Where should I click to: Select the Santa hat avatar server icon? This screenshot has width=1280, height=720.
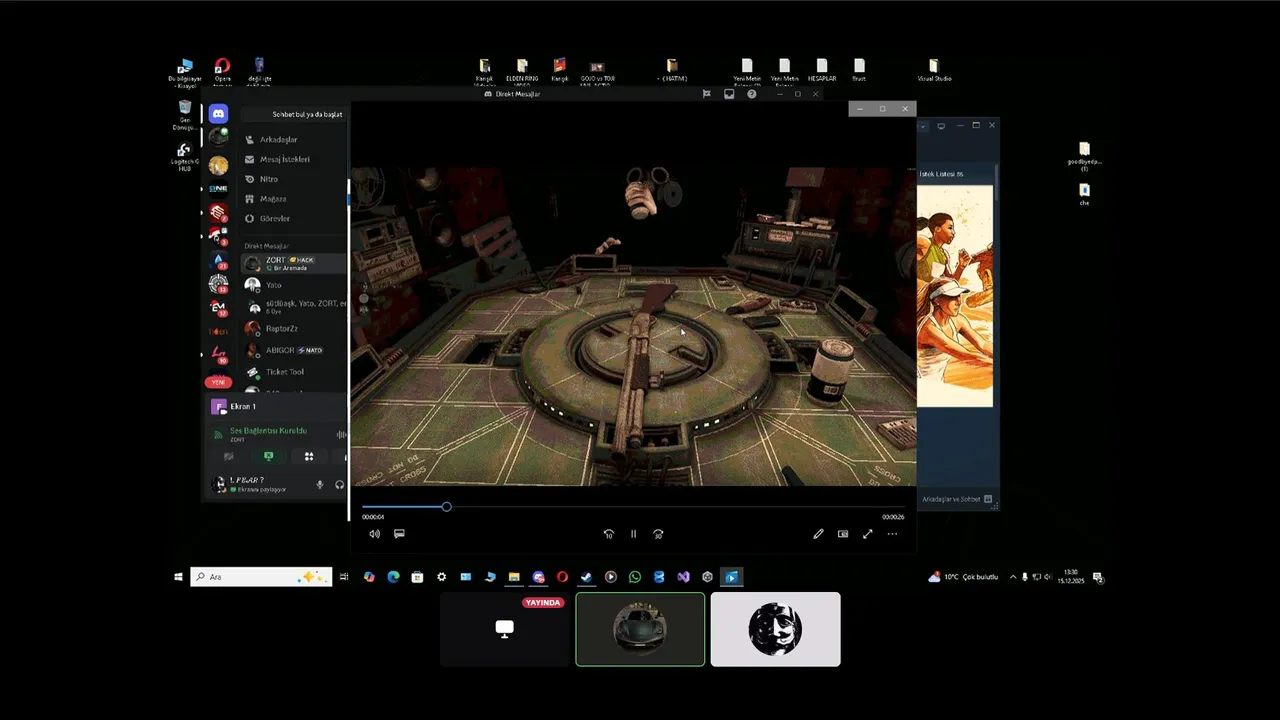point(218,236)
